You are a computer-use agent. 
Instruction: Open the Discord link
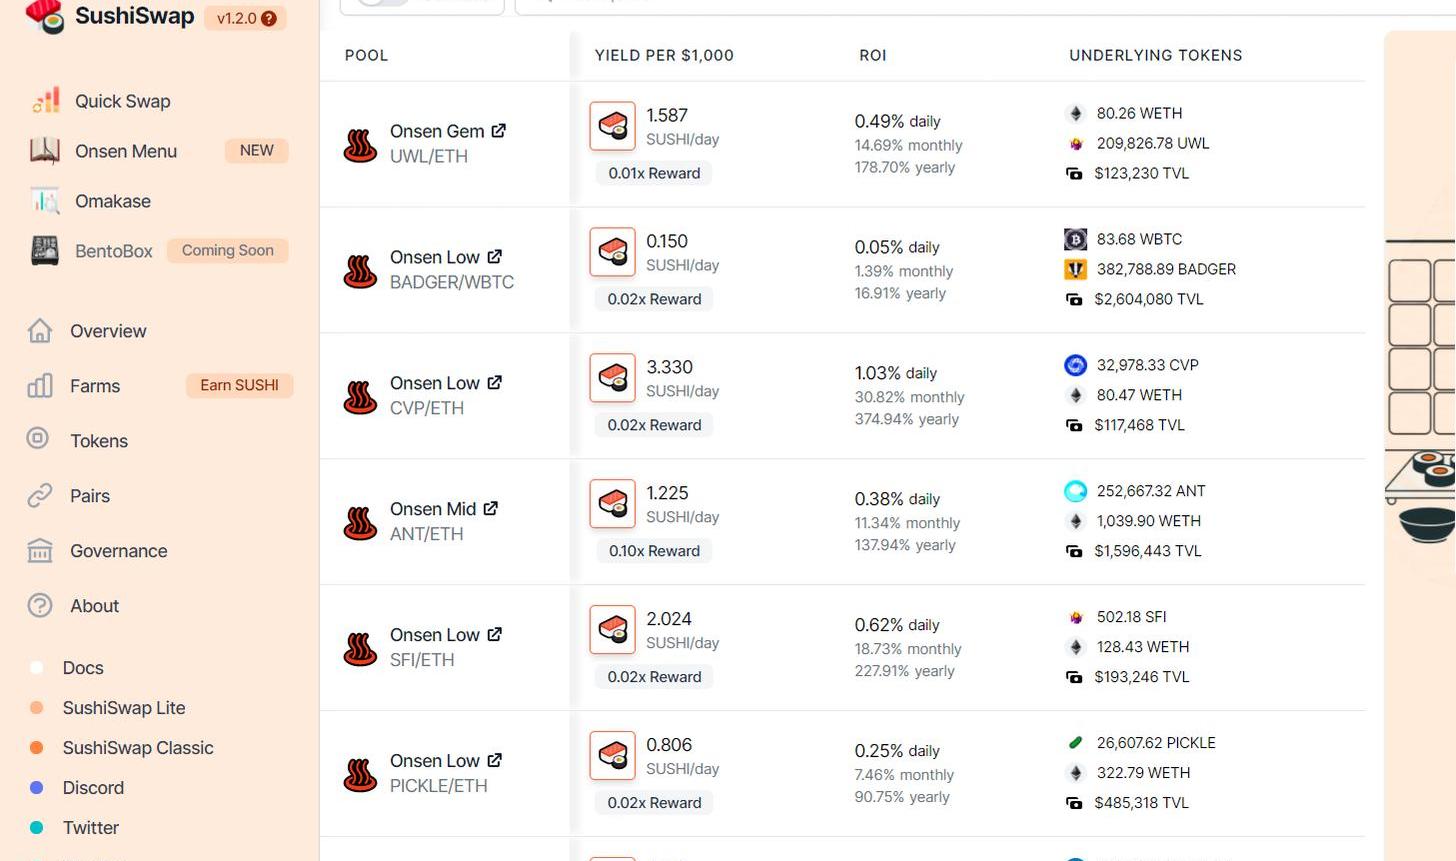point(93,788)
